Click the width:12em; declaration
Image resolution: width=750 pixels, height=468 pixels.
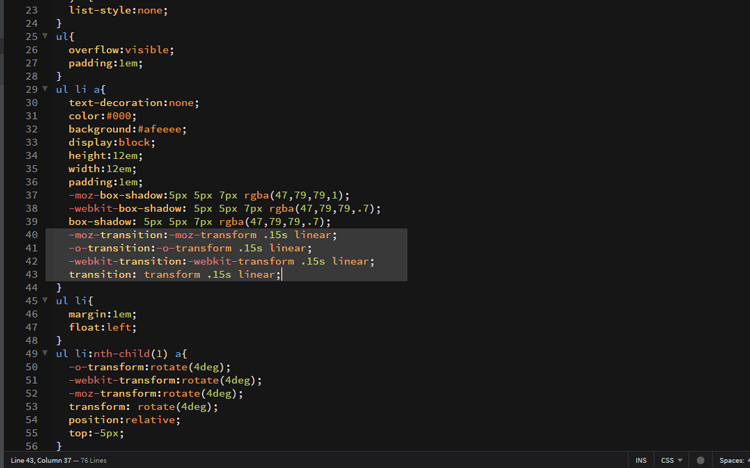[102, 169]
